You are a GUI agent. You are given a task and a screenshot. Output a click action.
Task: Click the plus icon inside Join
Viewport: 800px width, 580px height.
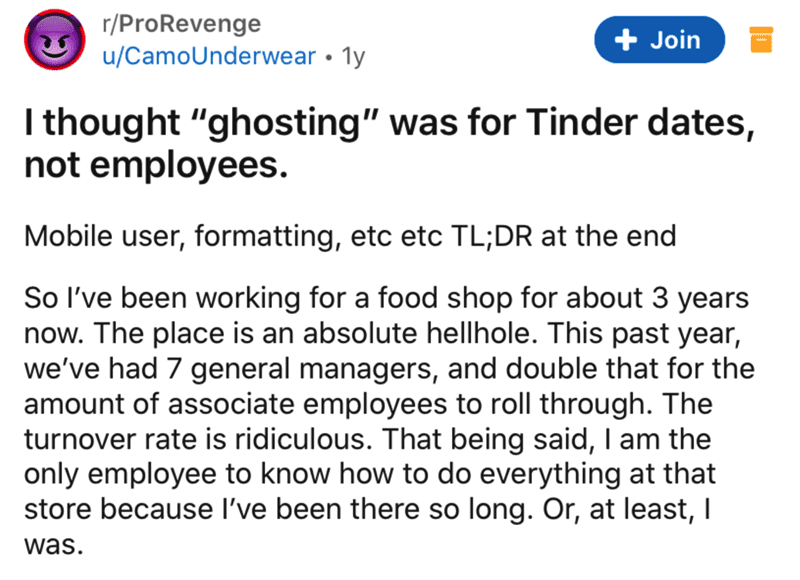[x=626, y=40]
